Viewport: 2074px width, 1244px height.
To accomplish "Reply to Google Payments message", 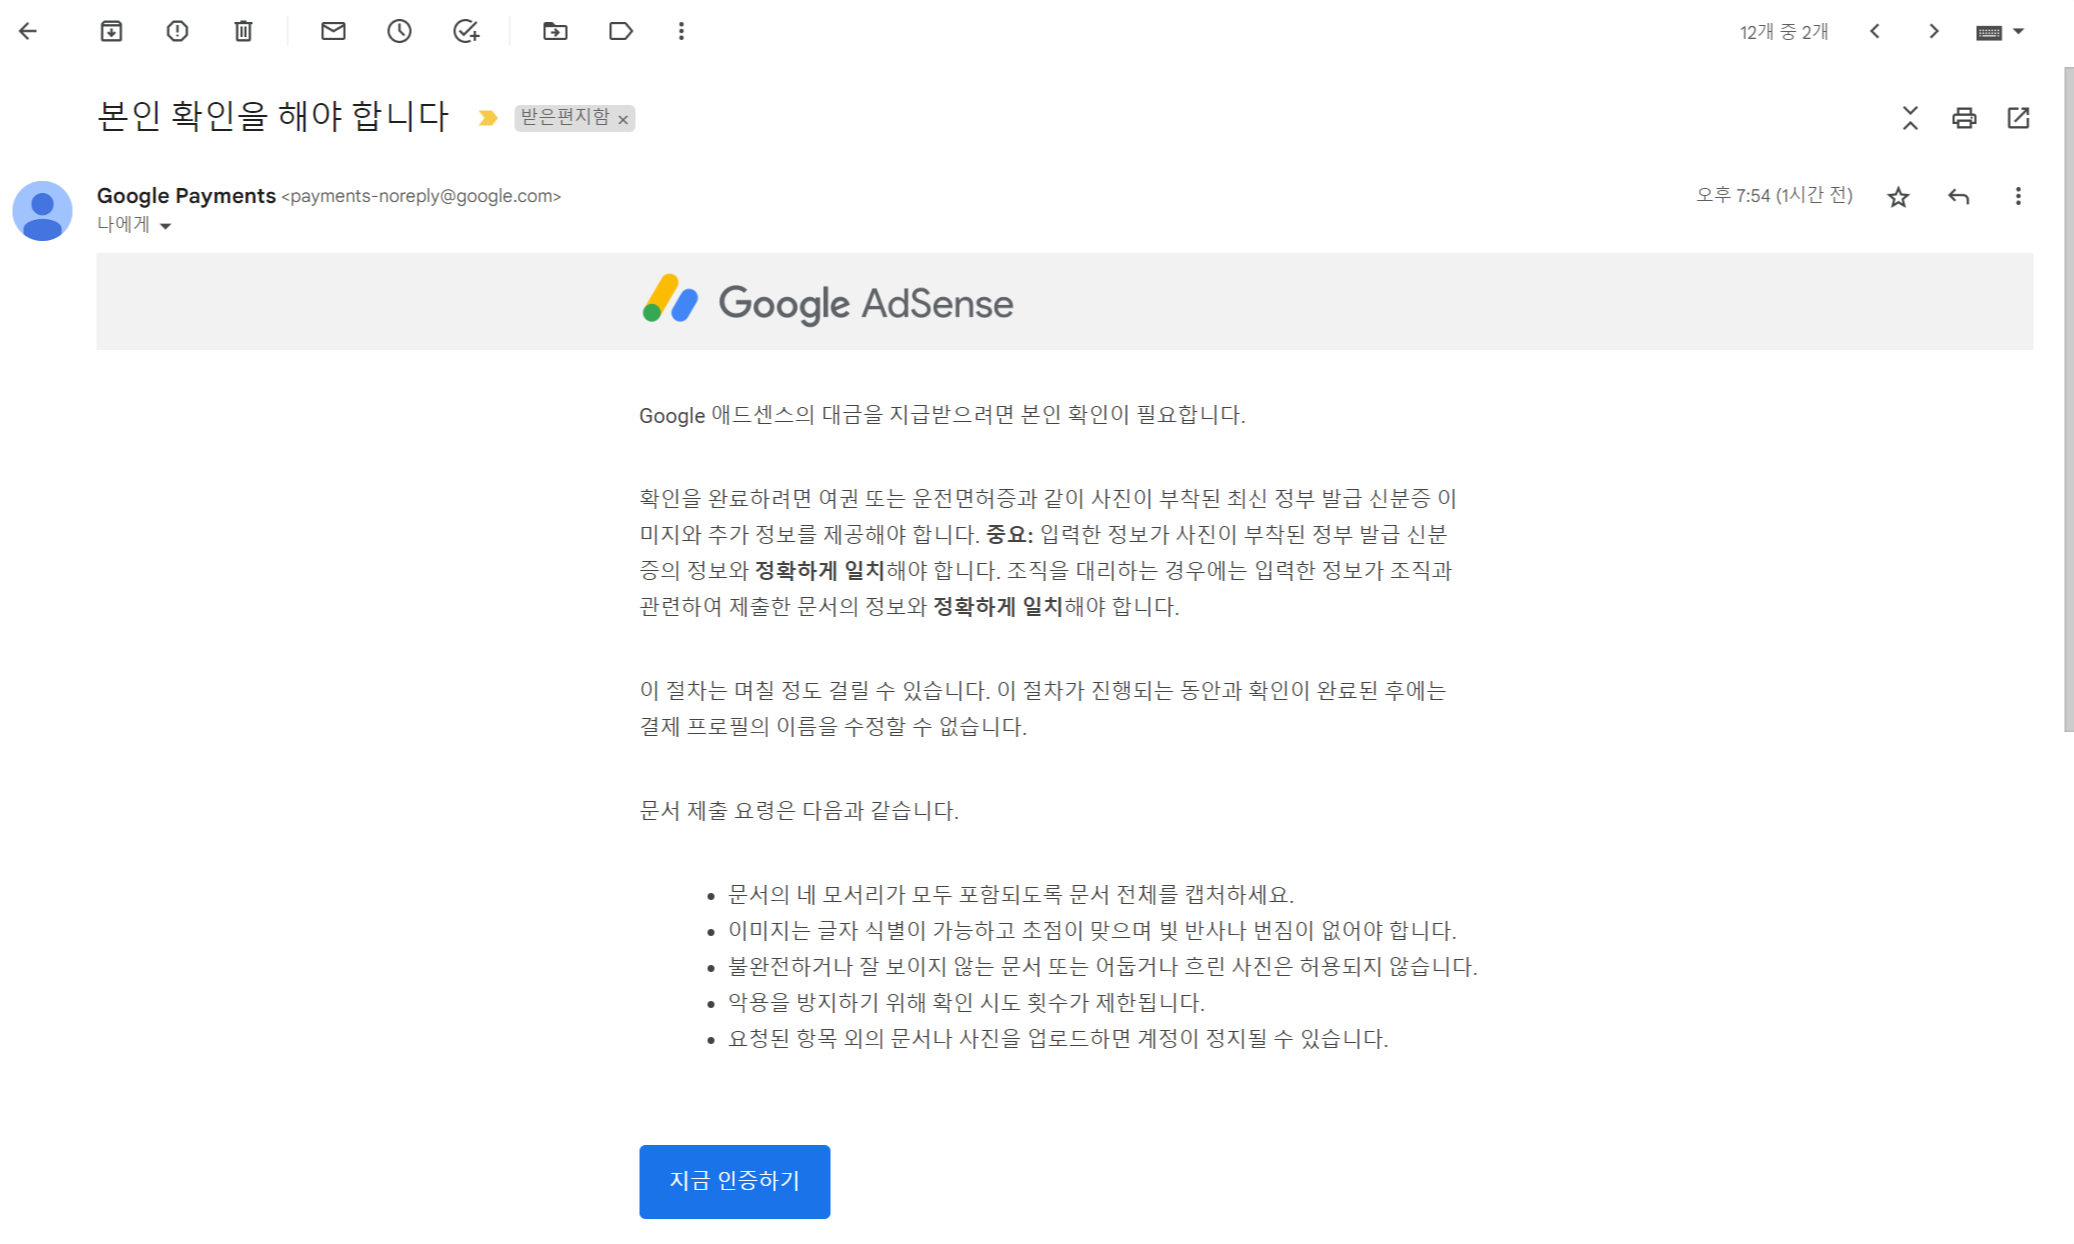I will click(1958, 197).
